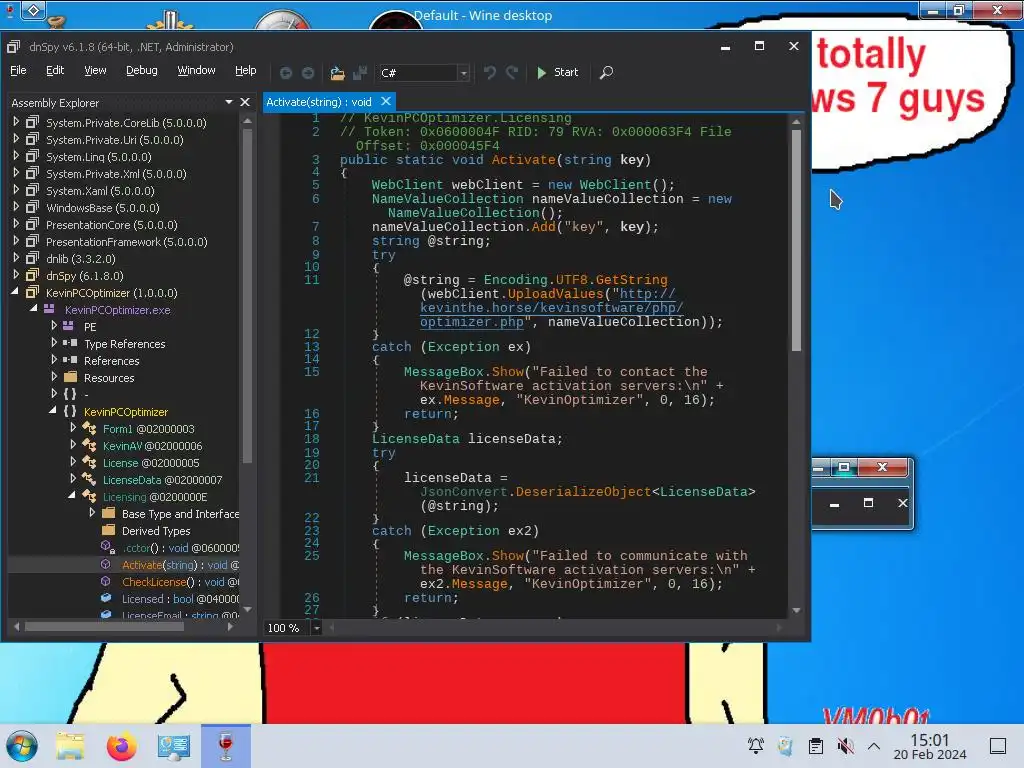Click the CheckLicense() method icon

tap(105, 581)
